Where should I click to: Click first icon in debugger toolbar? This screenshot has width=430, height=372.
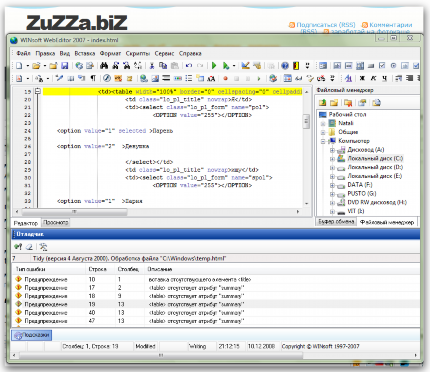[x=18, y=247]
